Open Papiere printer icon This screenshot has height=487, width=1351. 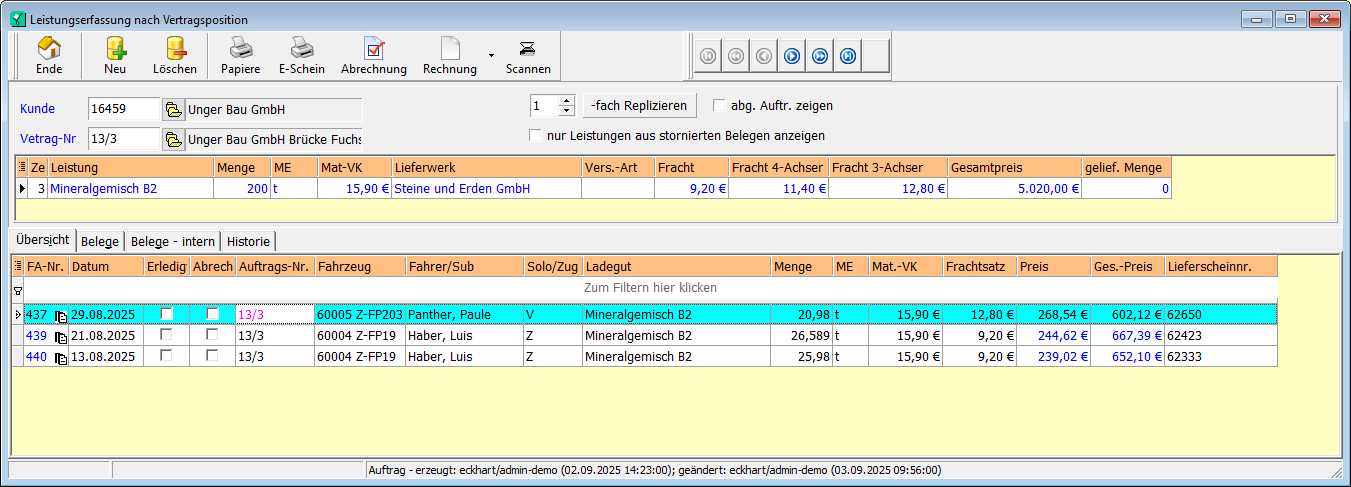240,55
